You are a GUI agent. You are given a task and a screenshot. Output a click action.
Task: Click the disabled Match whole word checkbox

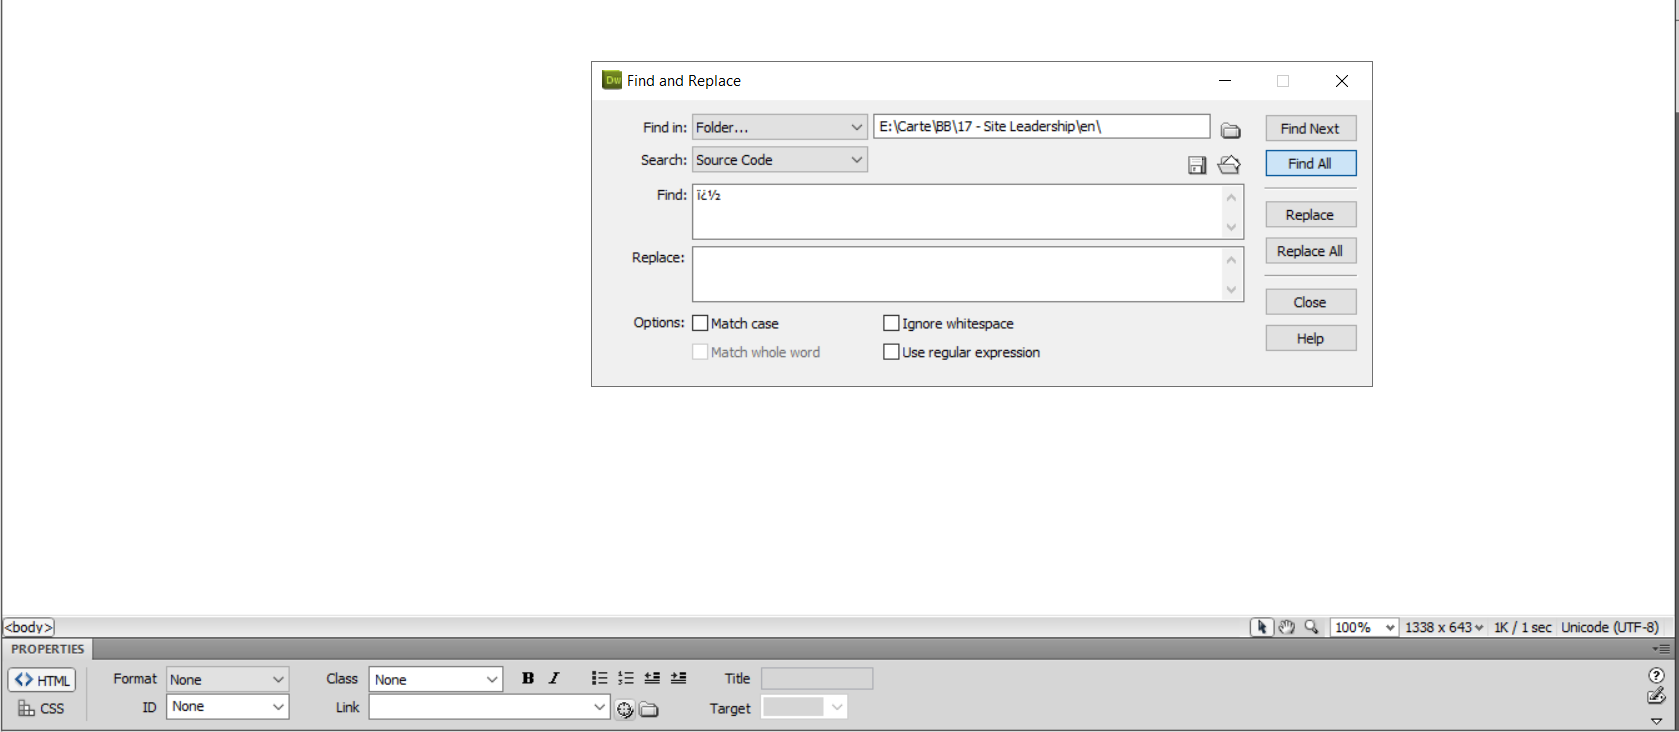pos(700,352)
